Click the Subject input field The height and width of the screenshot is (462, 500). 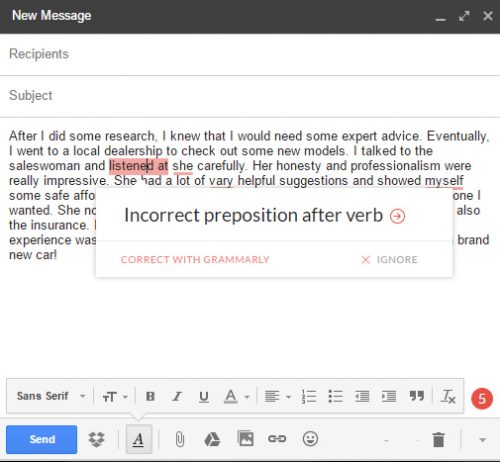pyautogui.click(x=250, y=96)
